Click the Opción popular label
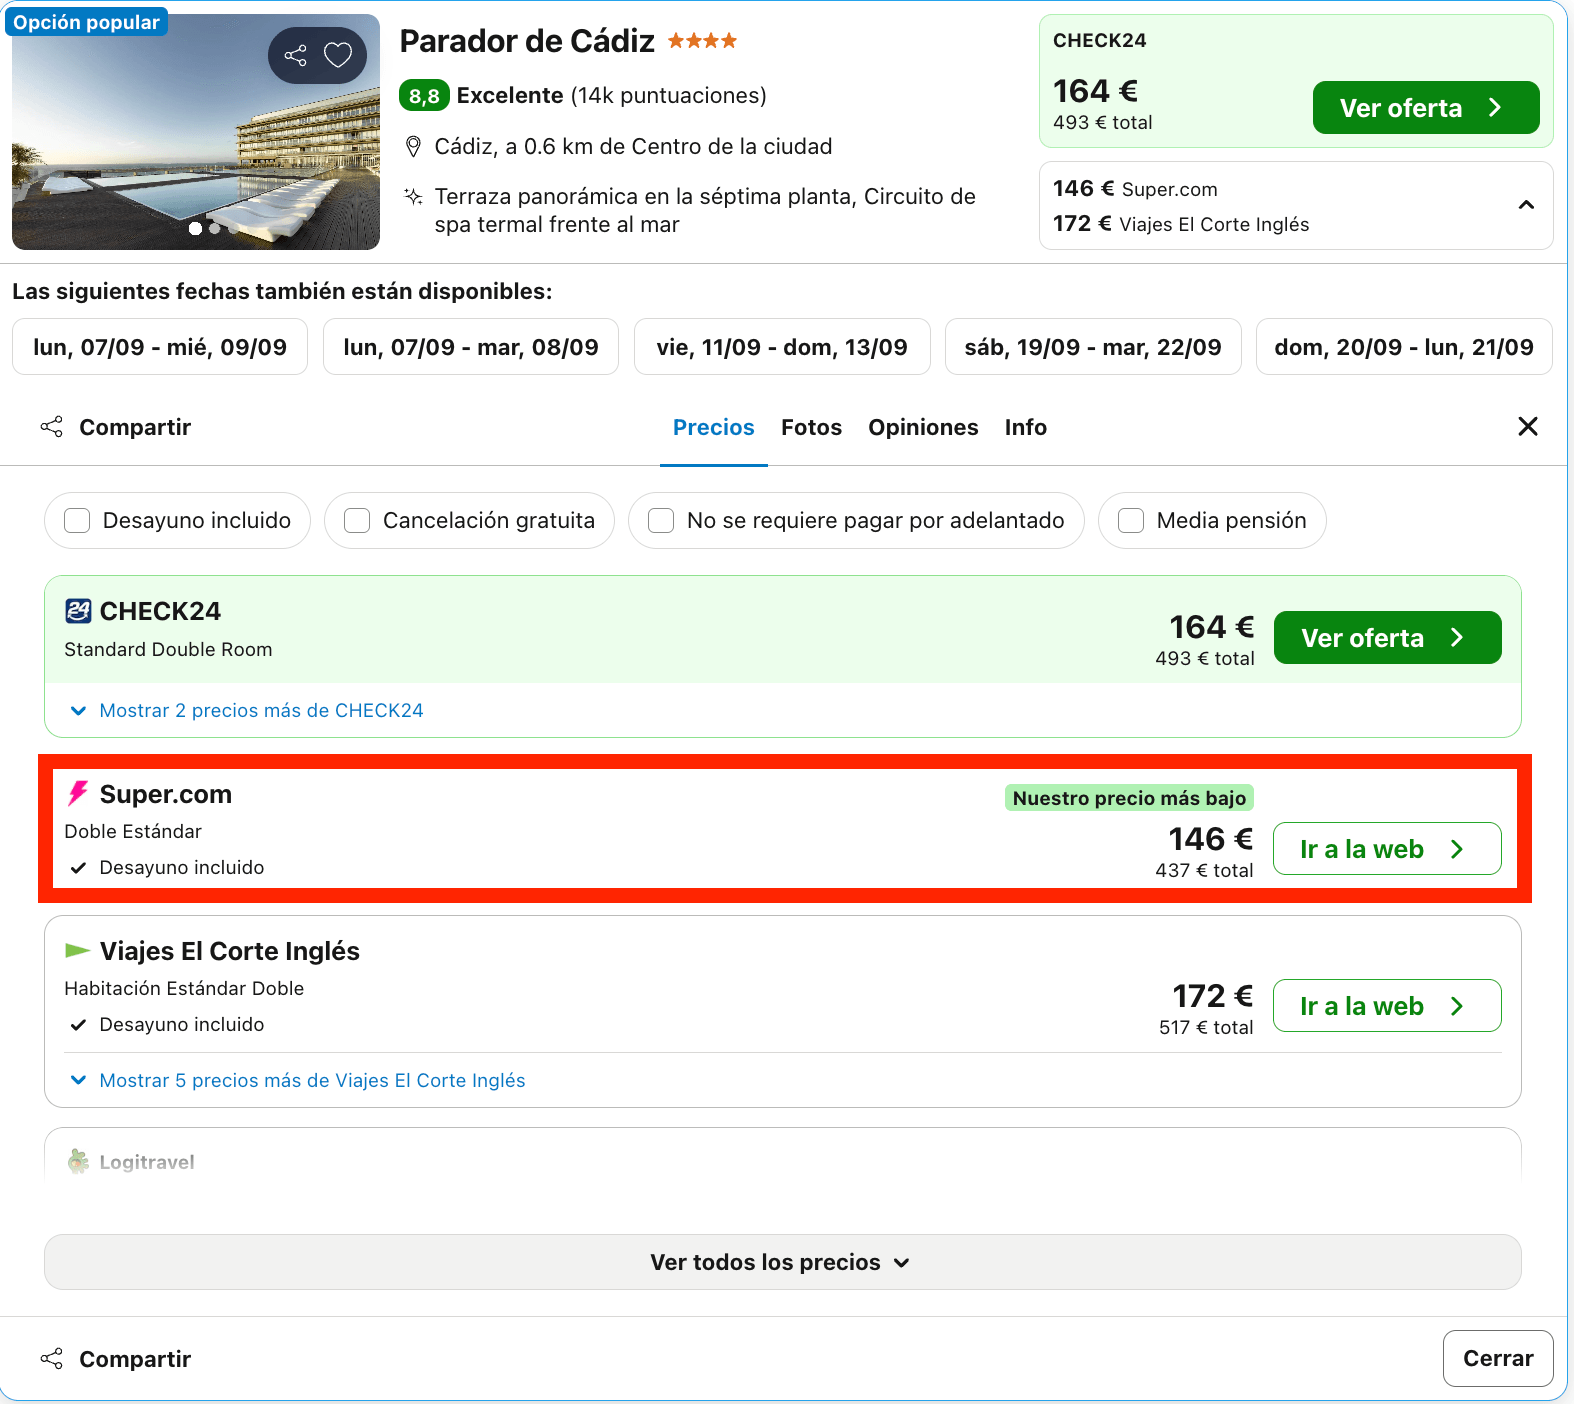Image resolution: width=1574 pixels, height=1404 pixels. tap(87, 22)
